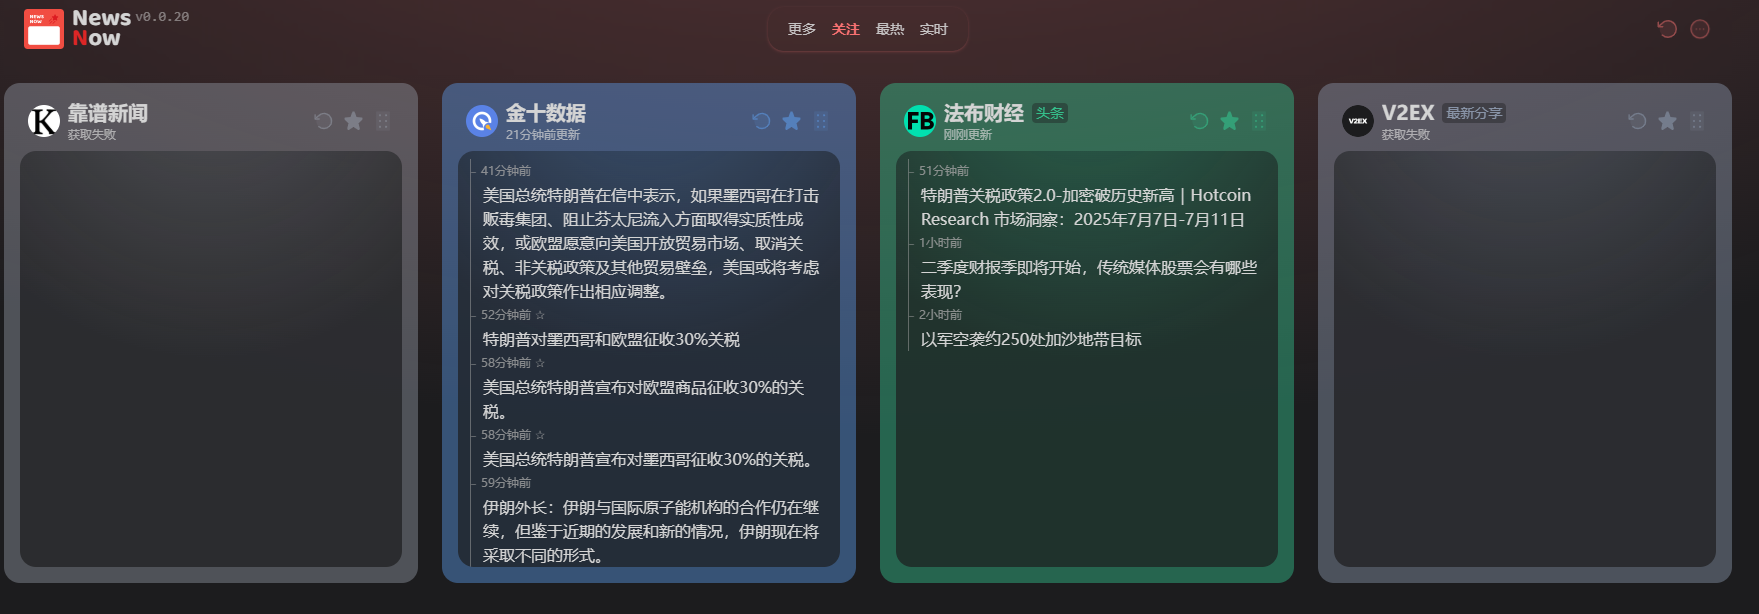Click the 41分钟前 timestamp
1759x614 pixels.
pyautogui.click(x=506, y=171)
